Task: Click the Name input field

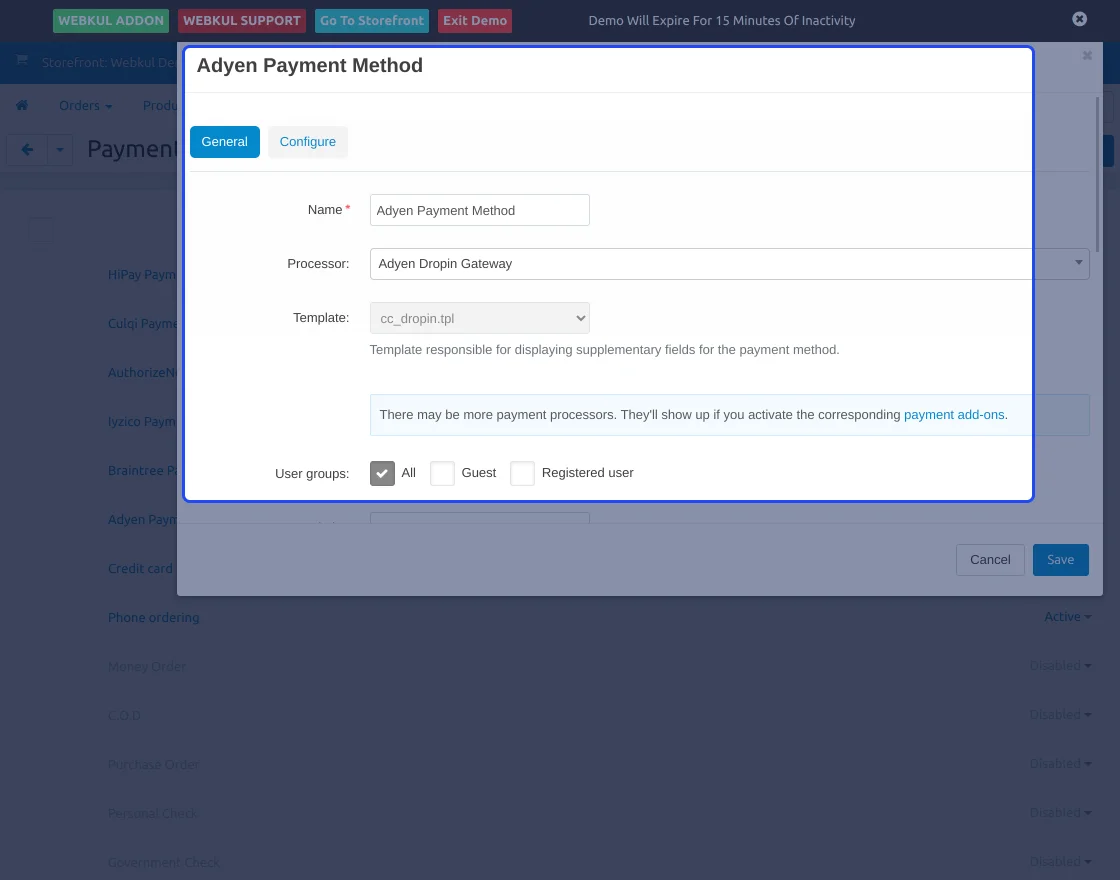Action: (x=479, y=210)
